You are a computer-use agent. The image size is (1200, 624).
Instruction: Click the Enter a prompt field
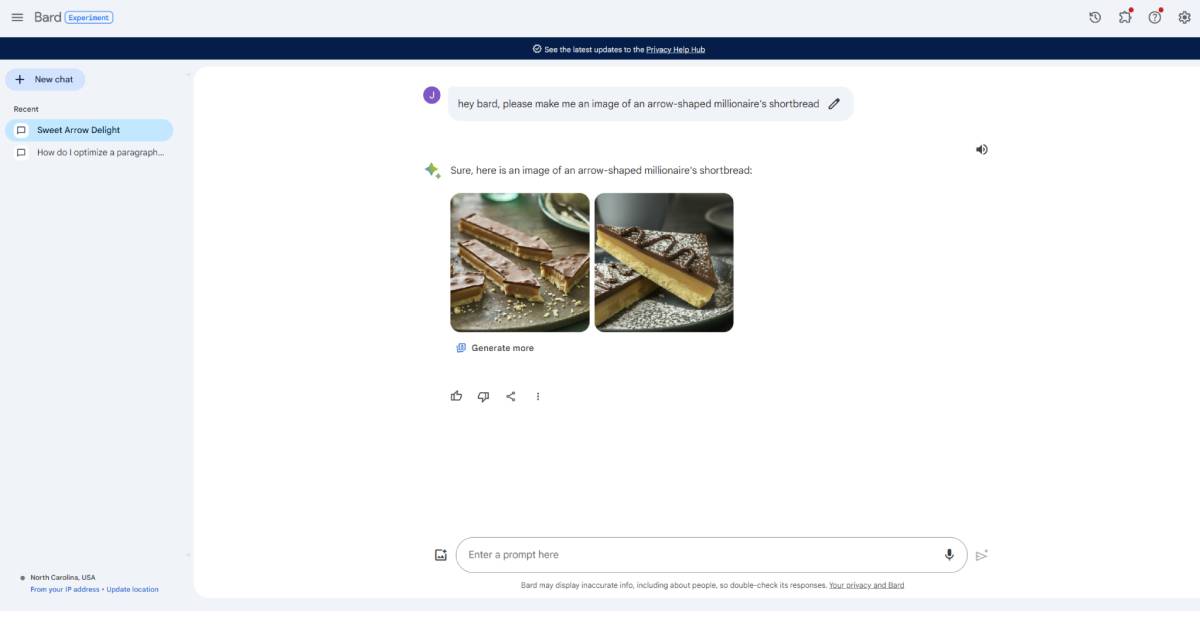tap(700, 555)
